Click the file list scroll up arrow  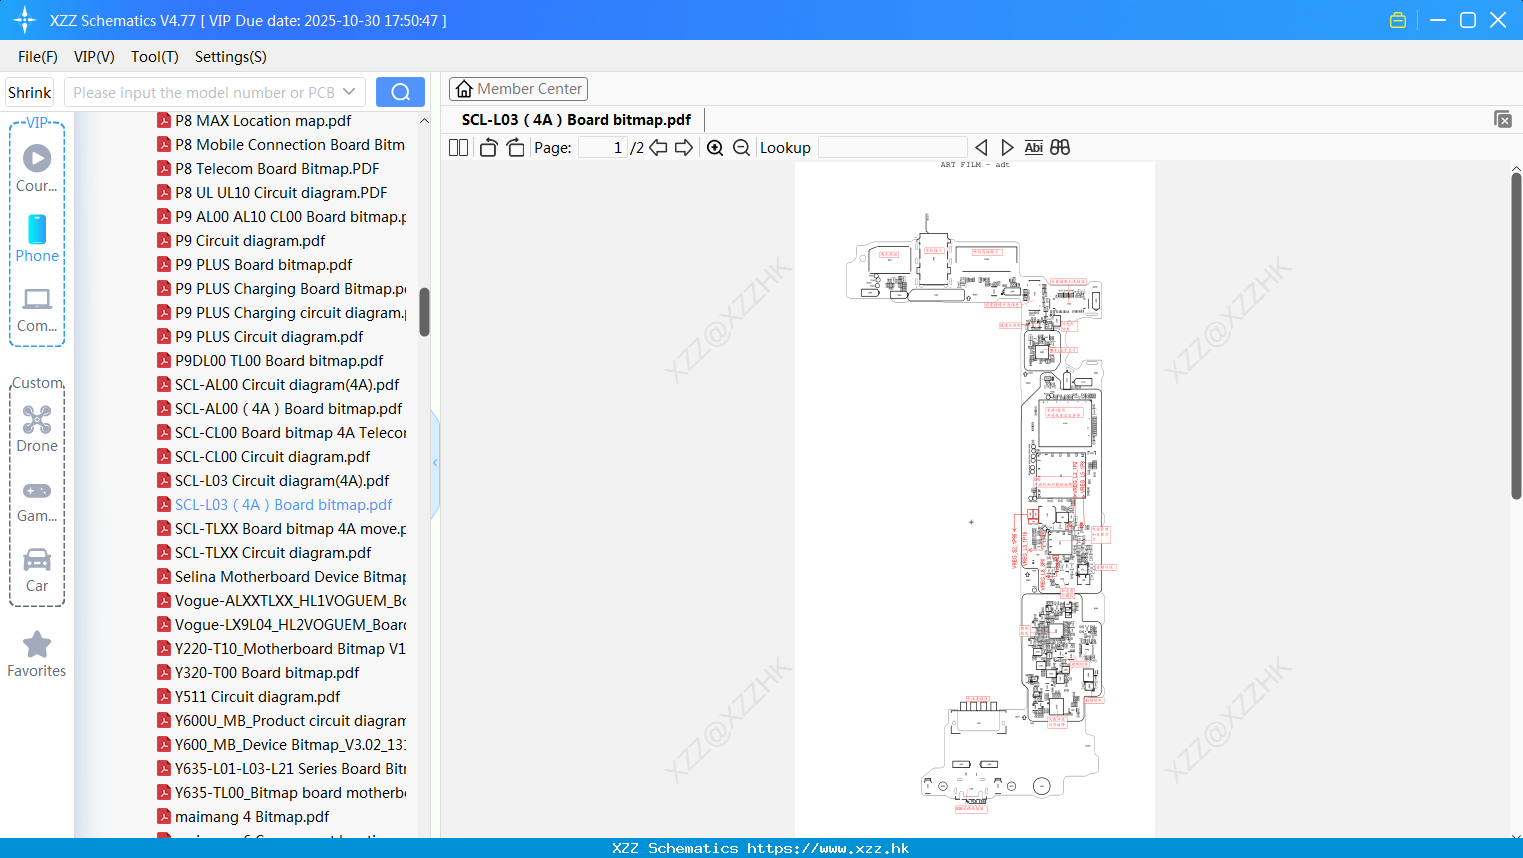[x=424, y=120]
